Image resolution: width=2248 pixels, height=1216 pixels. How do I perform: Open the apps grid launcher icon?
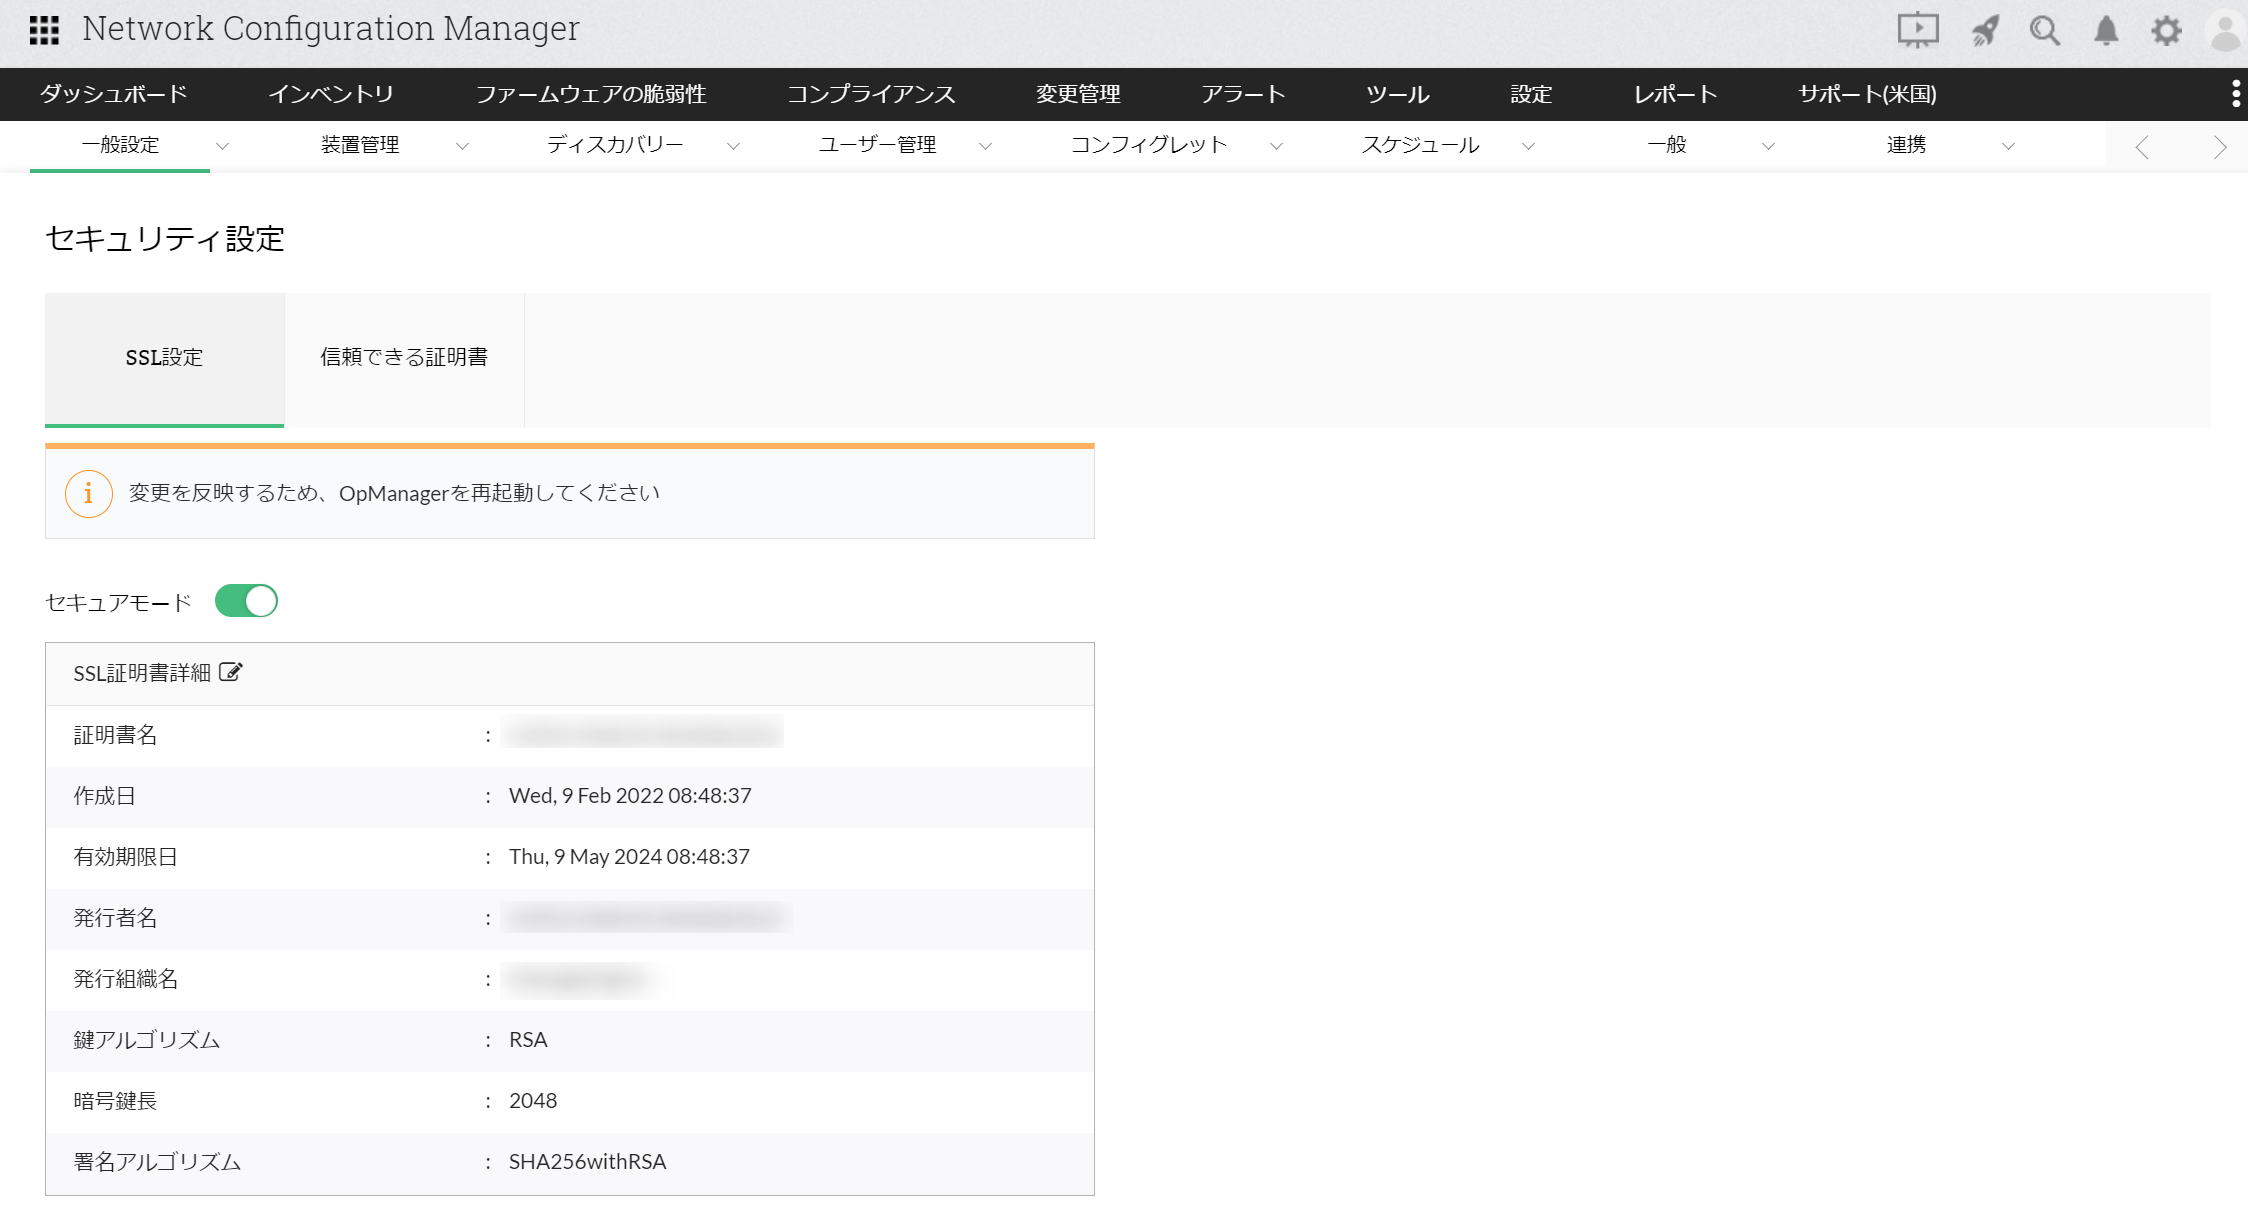click(x=44, y=30)
